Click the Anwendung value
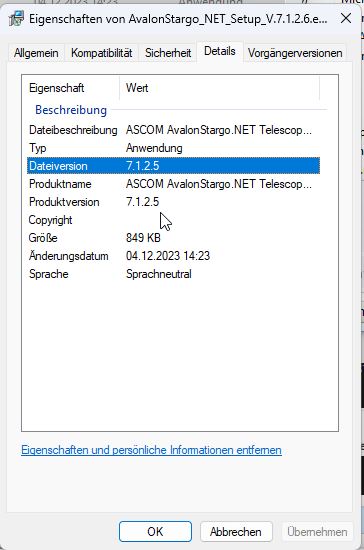Image resolution: width=364 pixels, height=550 pixels. pos(154,148)
